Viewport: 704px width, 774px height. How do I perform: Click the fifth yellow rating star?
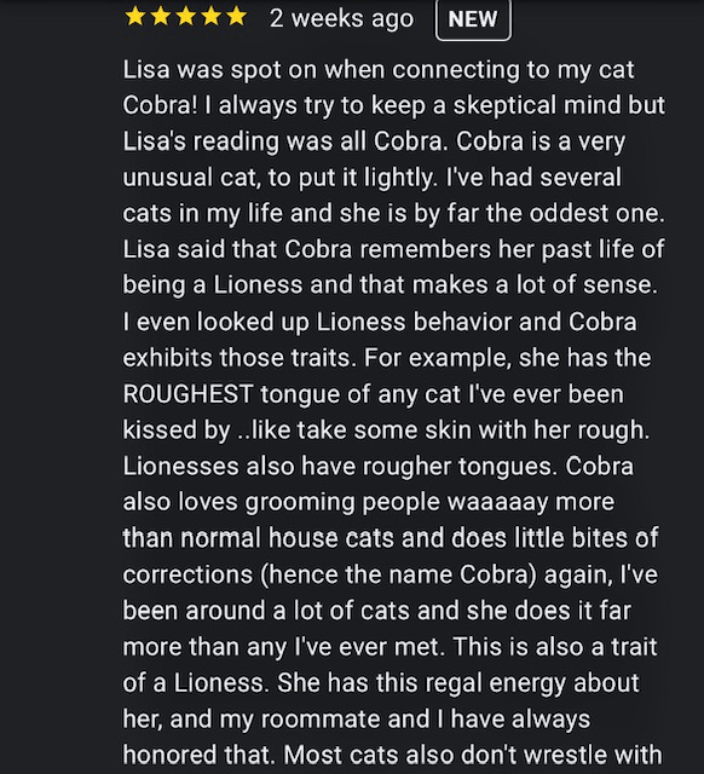[x=236, y=17]
